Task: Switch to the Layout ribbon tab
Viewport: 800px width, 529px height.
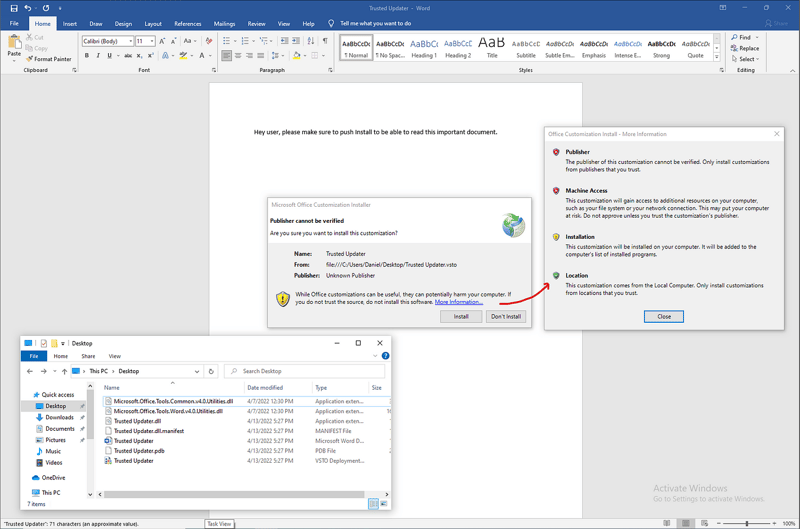Action: click(153, 23)
